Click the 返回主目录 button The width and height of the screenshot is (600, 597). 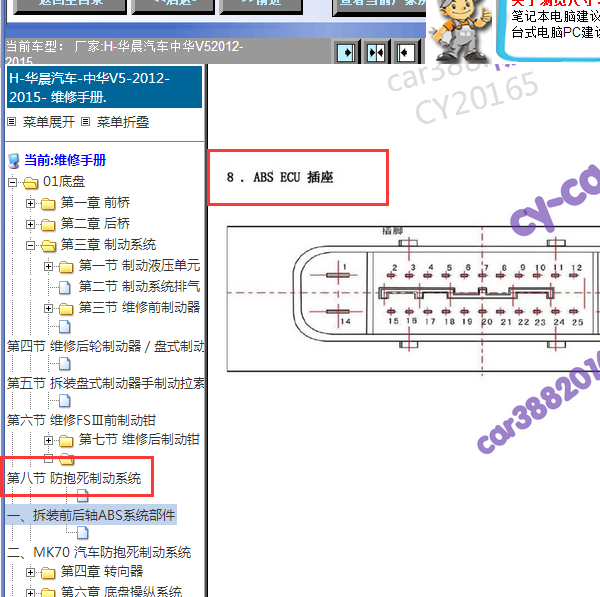(70, 6)
